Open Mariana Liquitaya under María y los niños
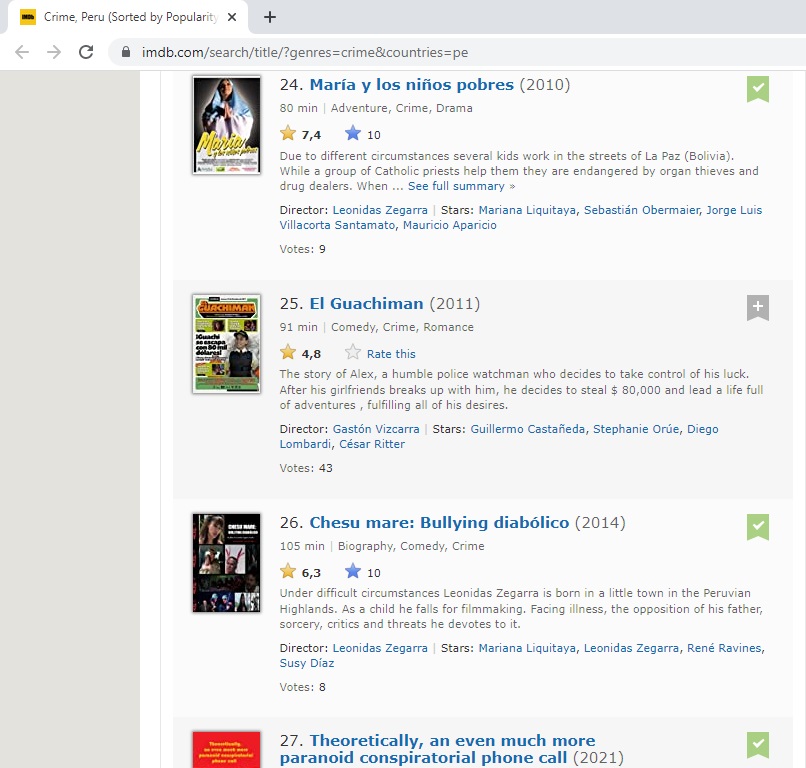Screen dimensions: 806x768 pos(527,210)
